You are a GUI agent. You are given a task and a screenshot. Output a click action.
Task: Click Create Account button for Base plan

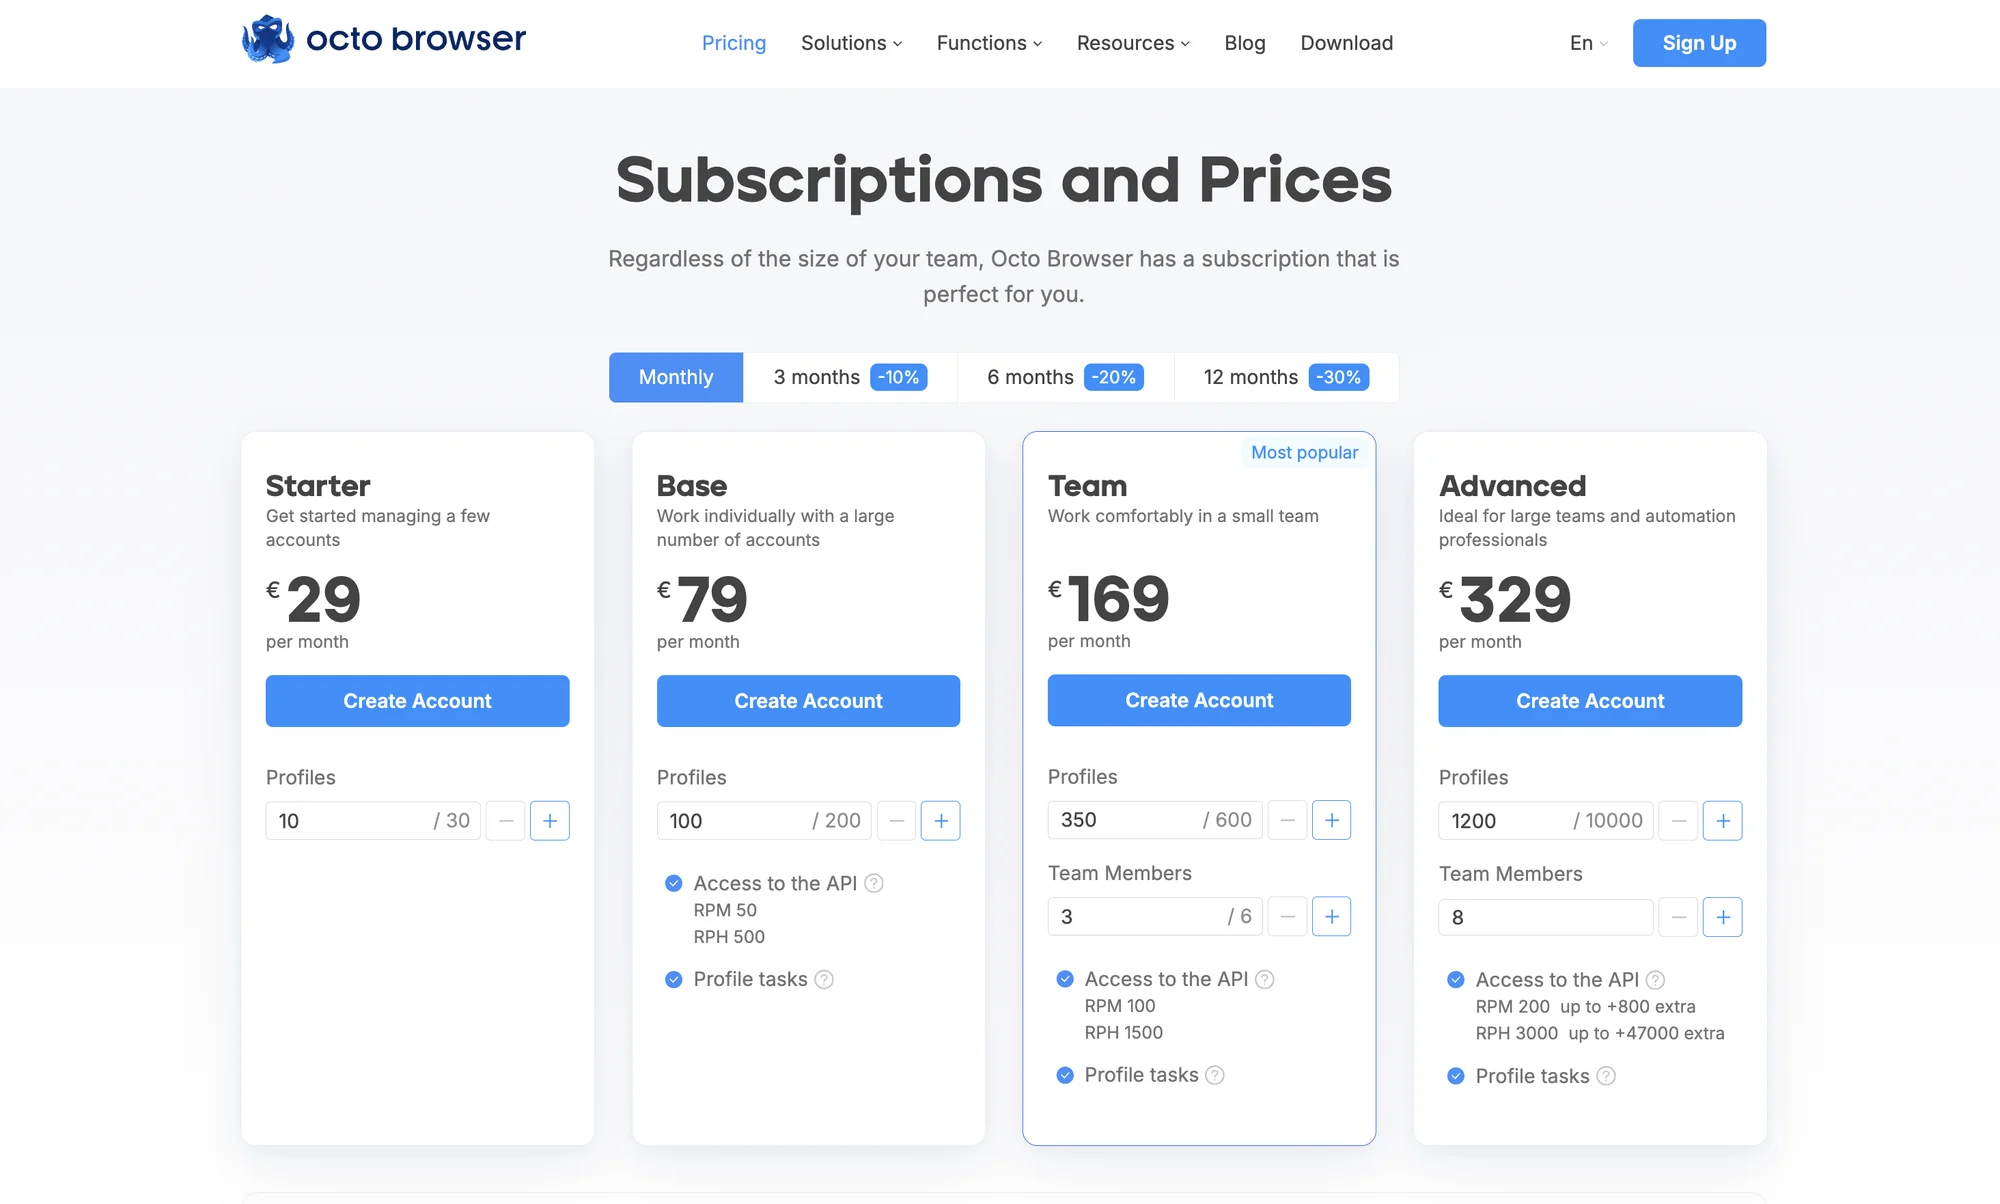(807, 700)
